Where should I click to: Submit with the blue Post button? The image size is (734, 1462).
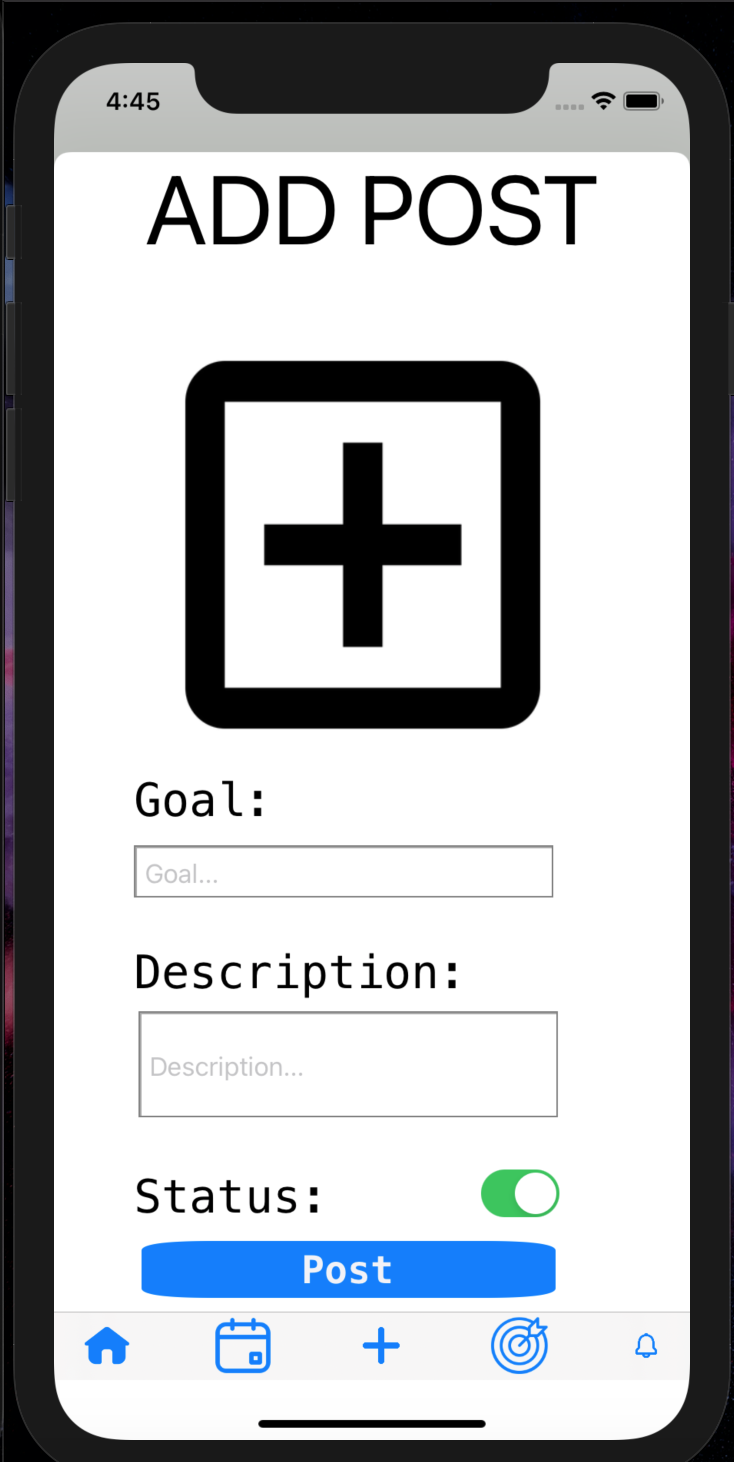coord(348,1270)
